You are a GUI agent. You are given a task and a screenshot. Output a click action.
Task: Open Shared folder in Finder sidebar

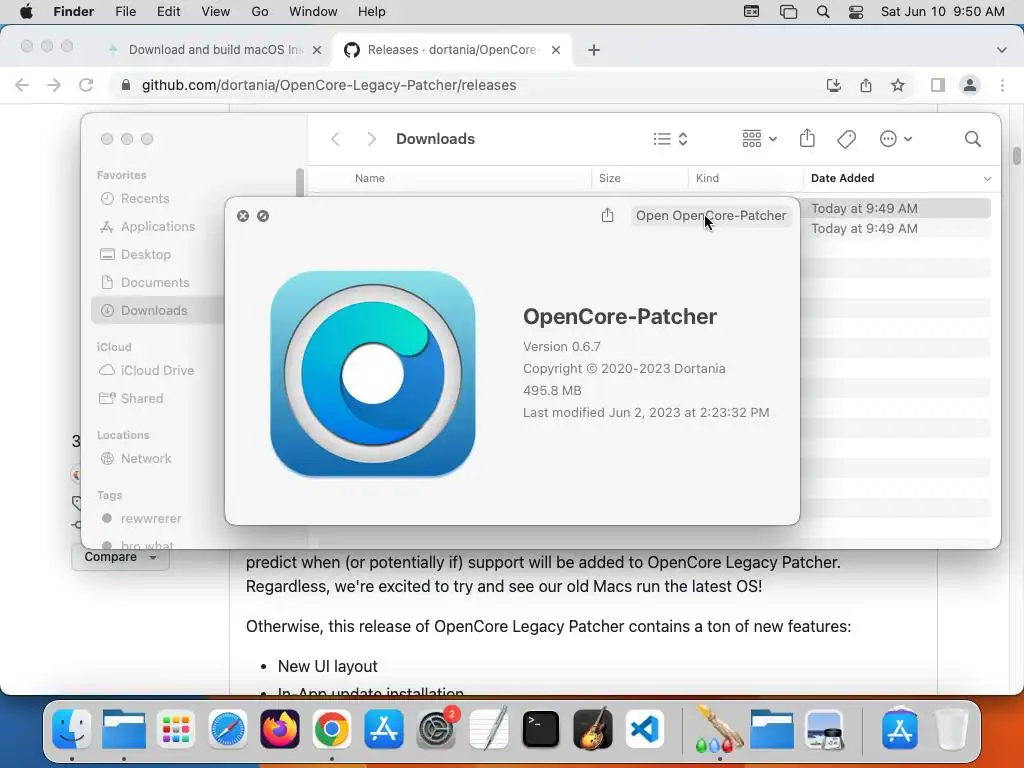pos(142,398)
